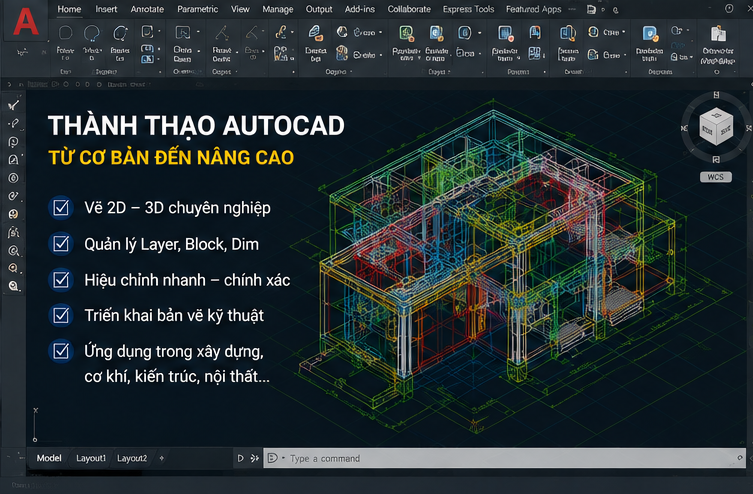Click the search magnifier in the title bar
Image resolution: width=753 pixels, height=494 pixels.
[x=616, y=10]
